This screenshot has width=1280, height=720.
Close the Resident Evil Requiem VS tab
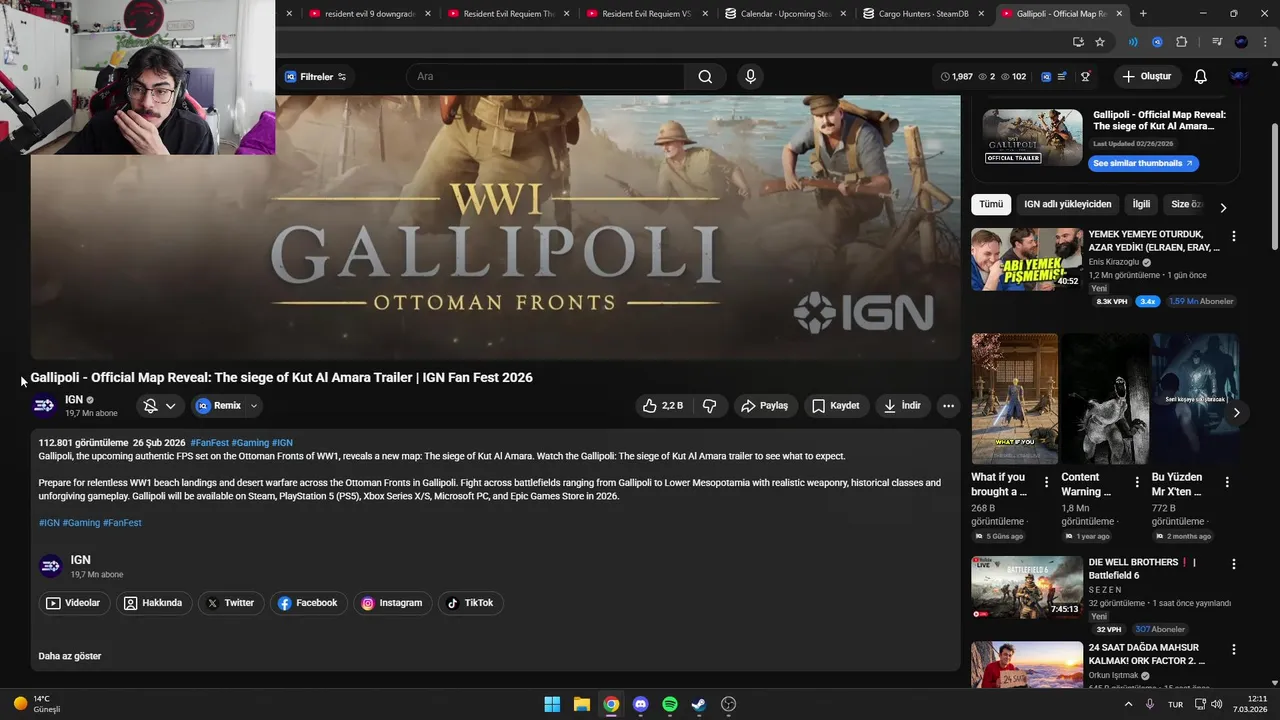coord(706,14)
